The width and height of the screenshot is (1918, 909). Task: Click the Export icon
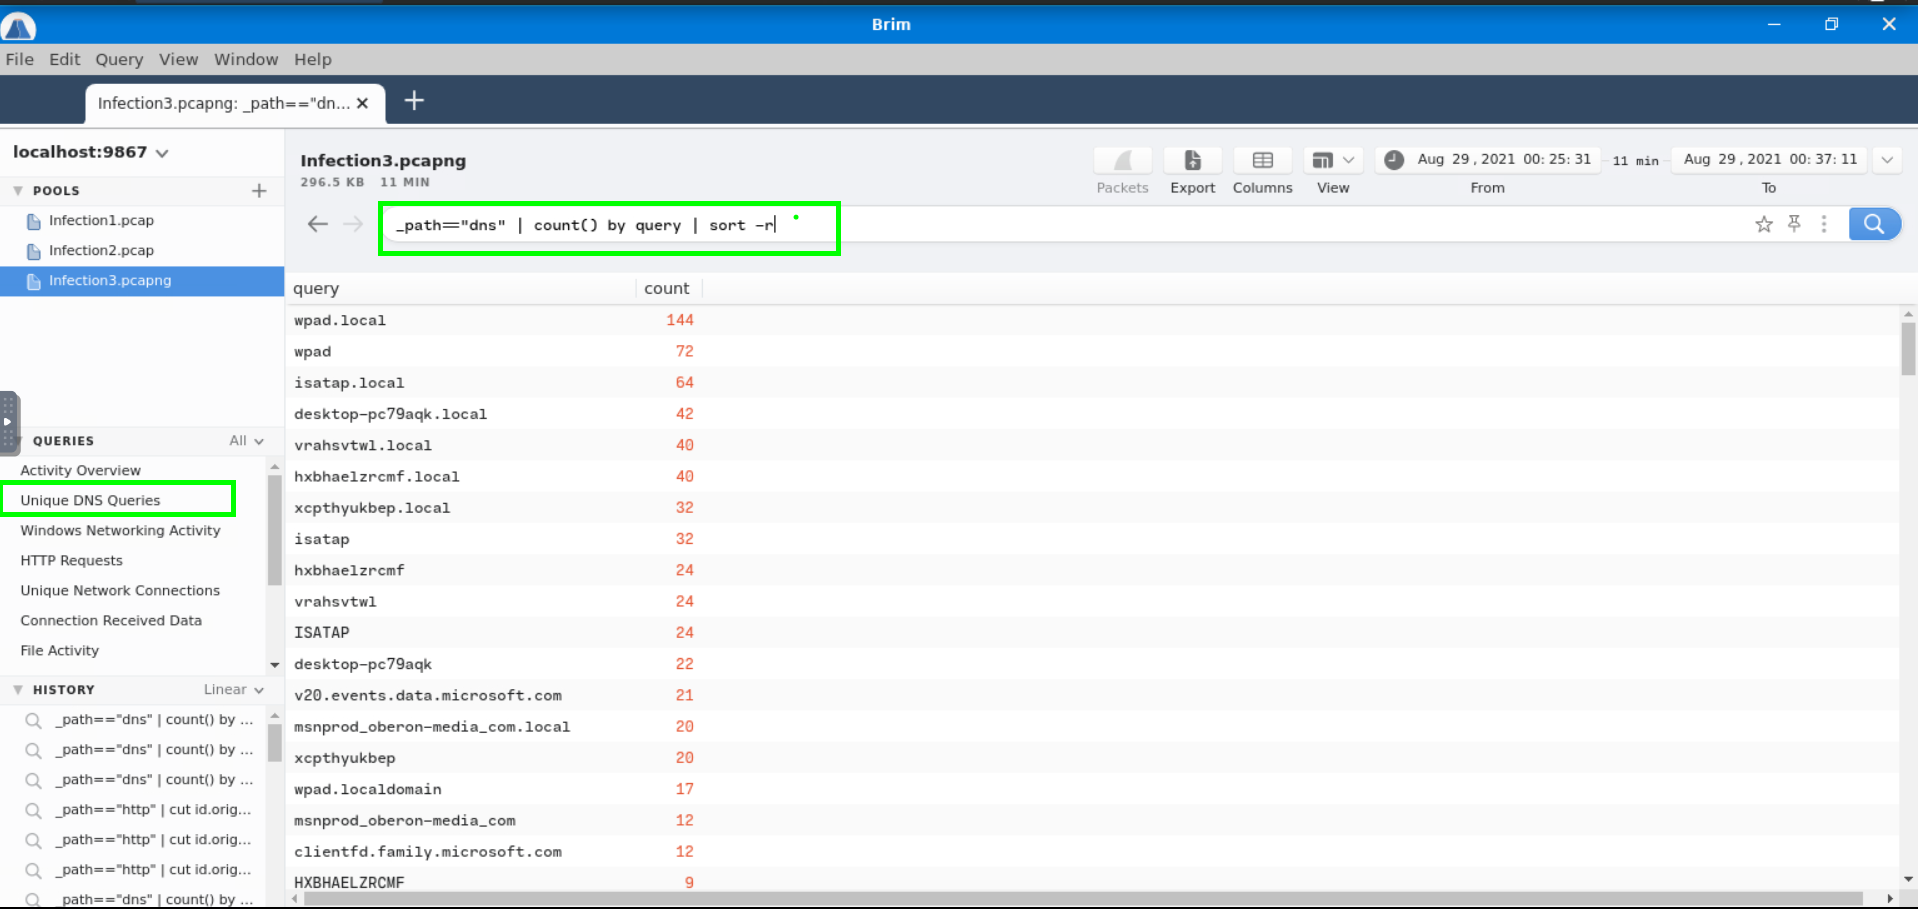click(x=1192, y=161)
